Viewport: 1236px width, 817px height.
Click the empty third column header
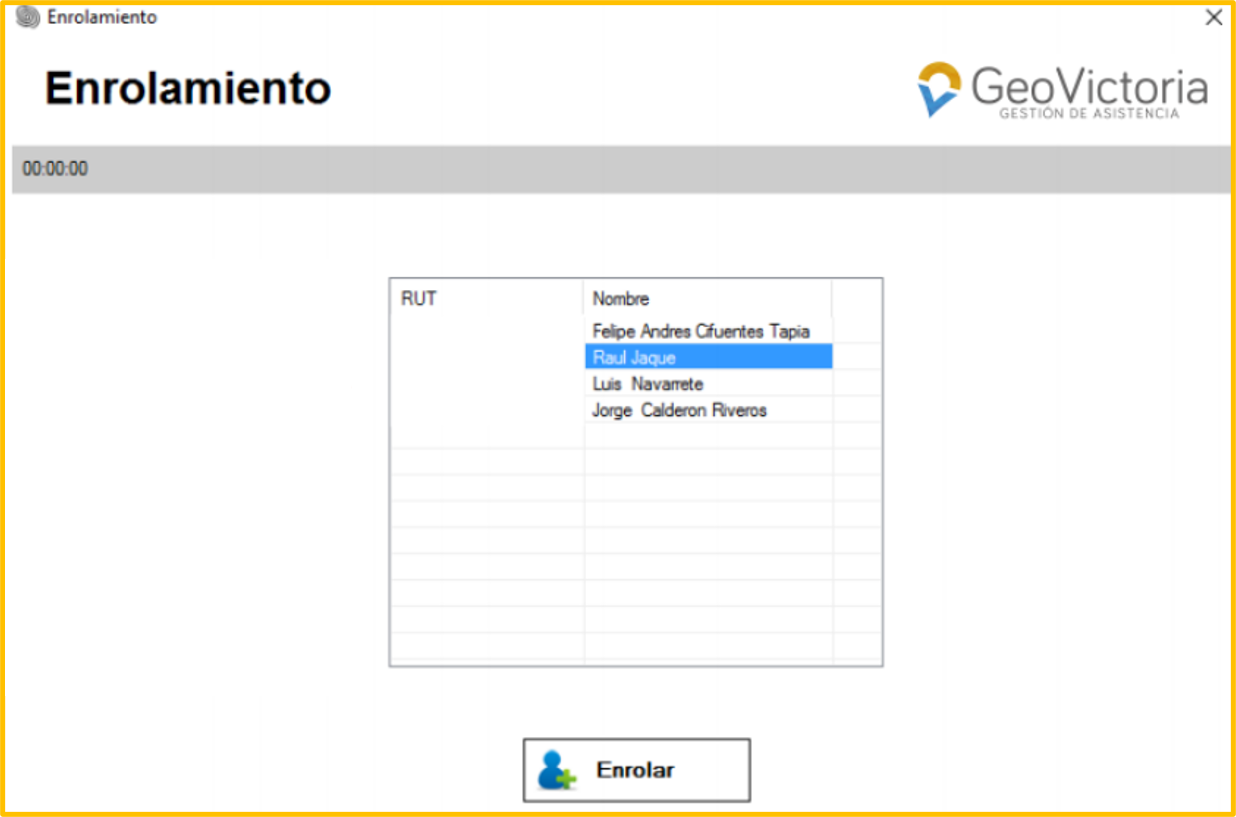856,298
